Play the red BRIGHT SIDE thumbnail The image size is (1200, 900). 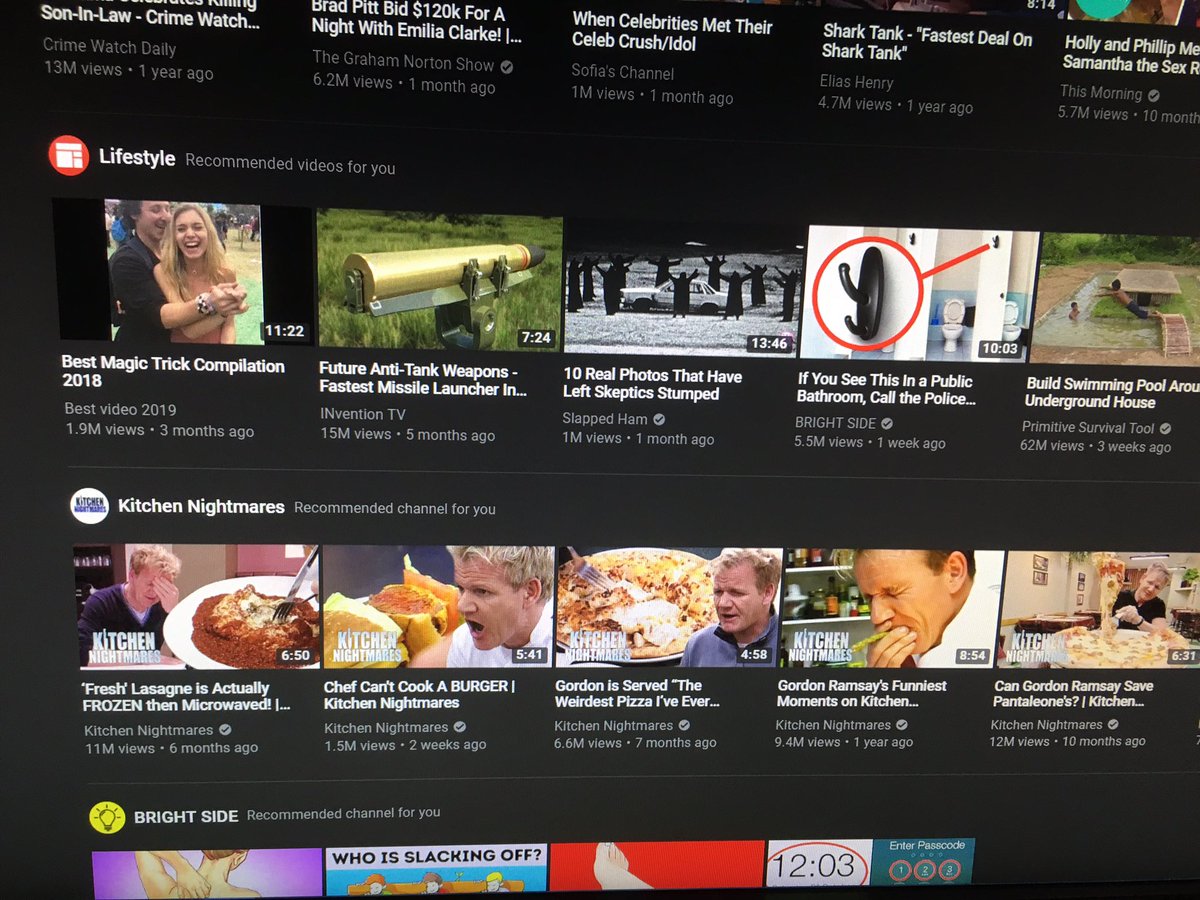point(657,865)
